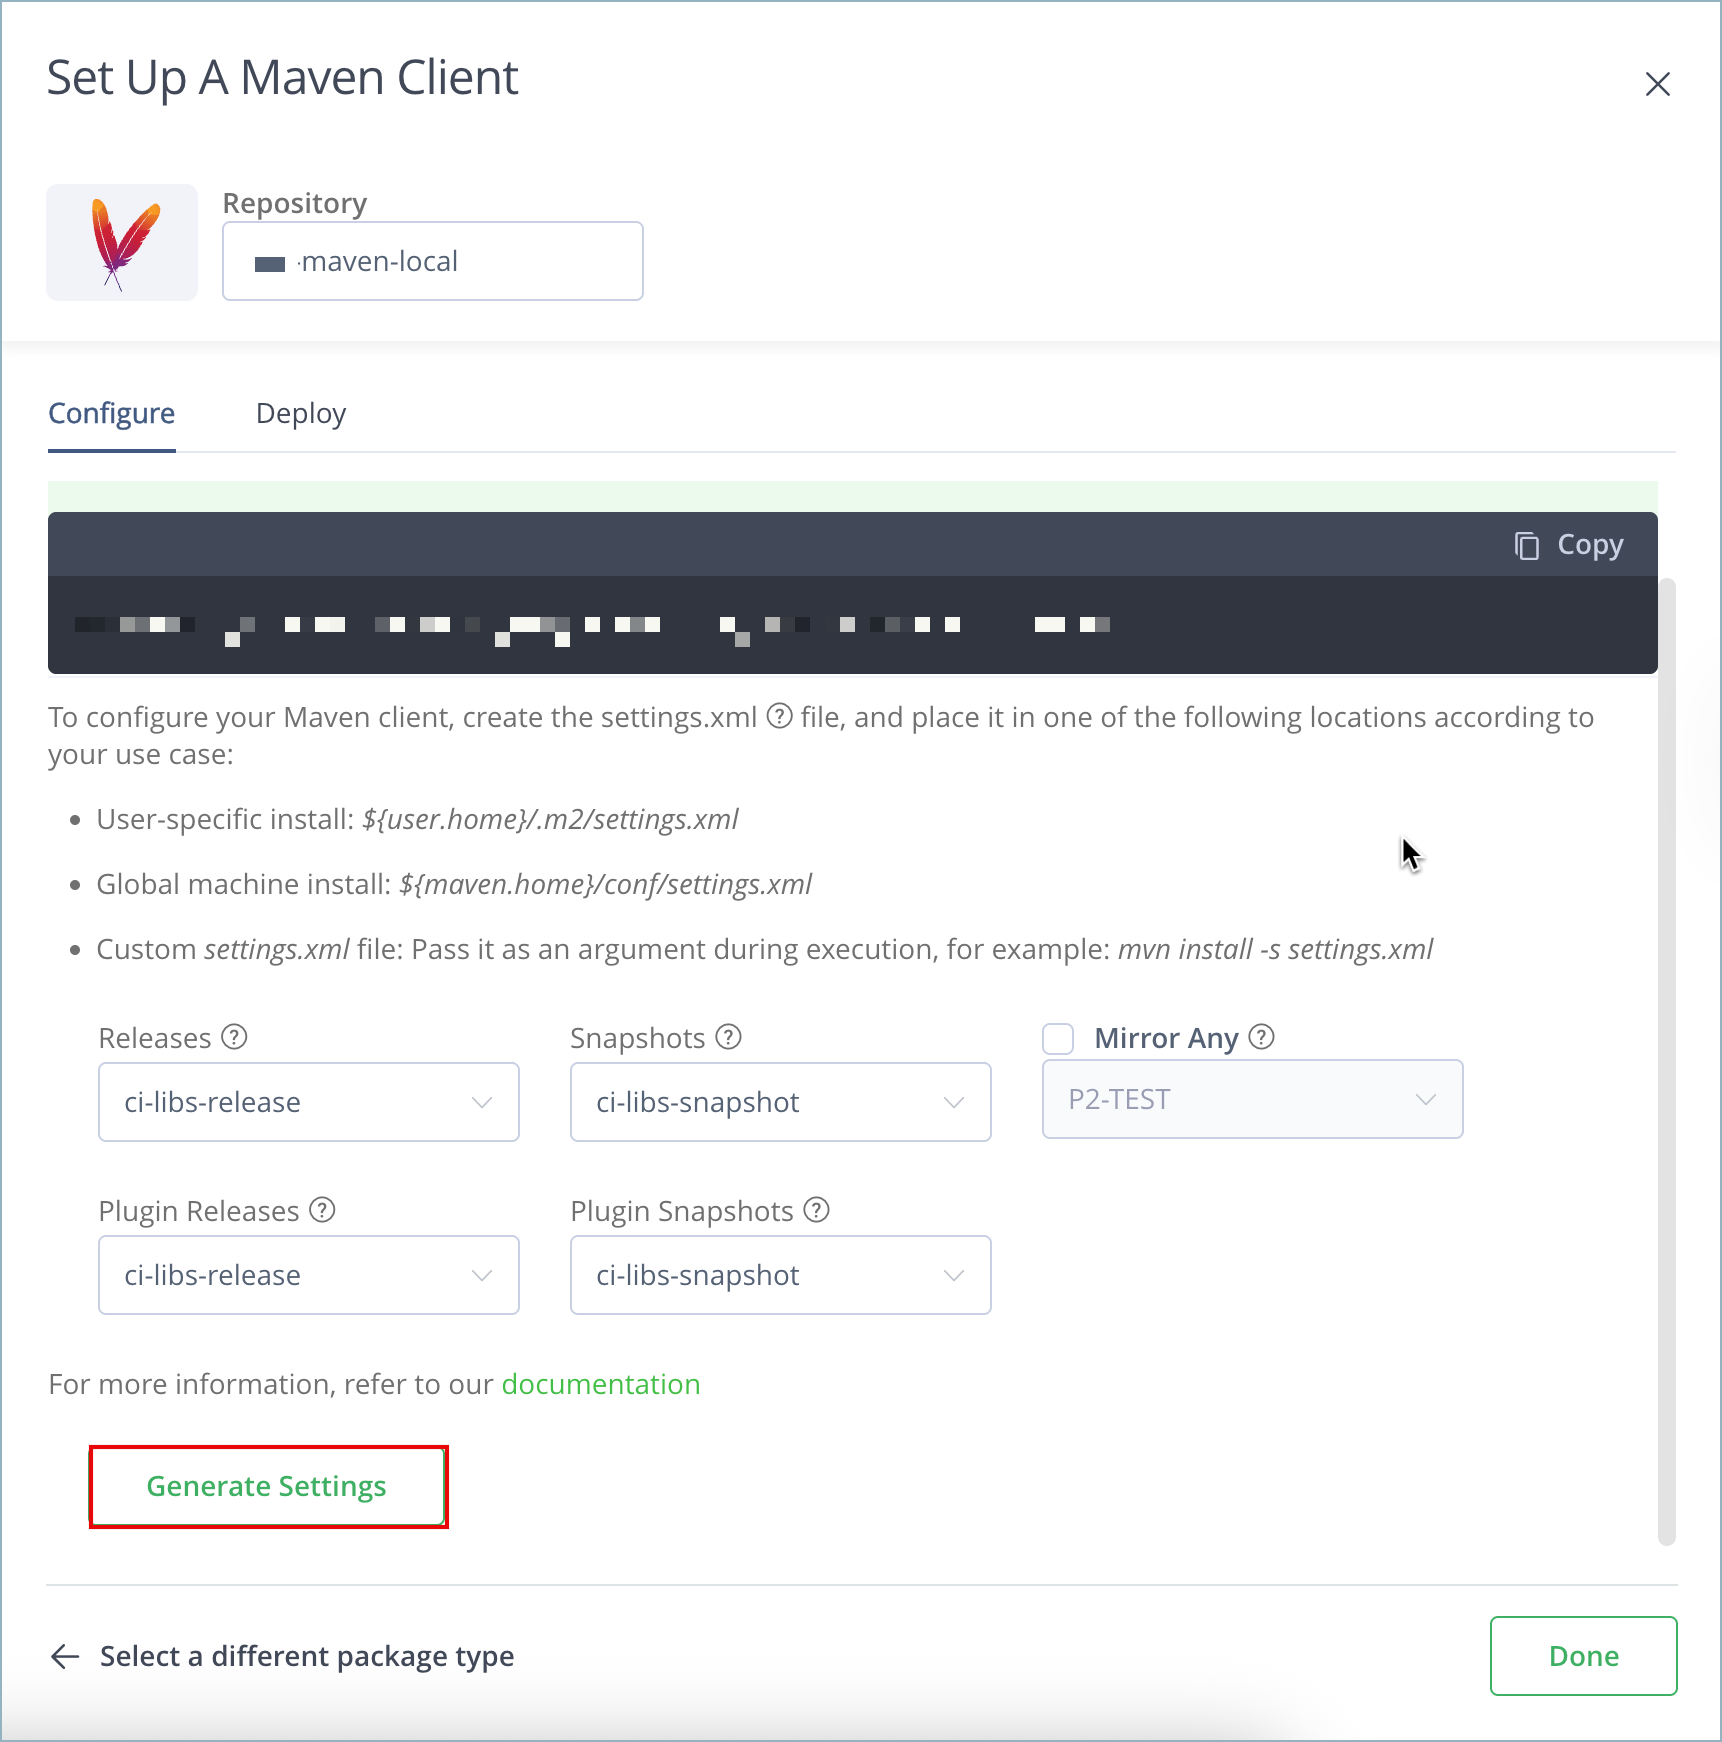The height and width of the screenshot is (1742, 1722).
Task: Click the back arrow beside package type text
Action: (65, 1656)
